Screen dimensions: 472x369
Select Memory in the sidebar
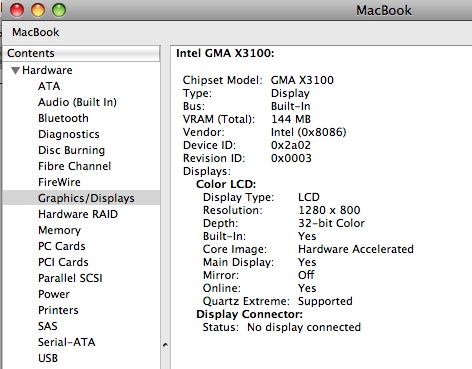59,230
